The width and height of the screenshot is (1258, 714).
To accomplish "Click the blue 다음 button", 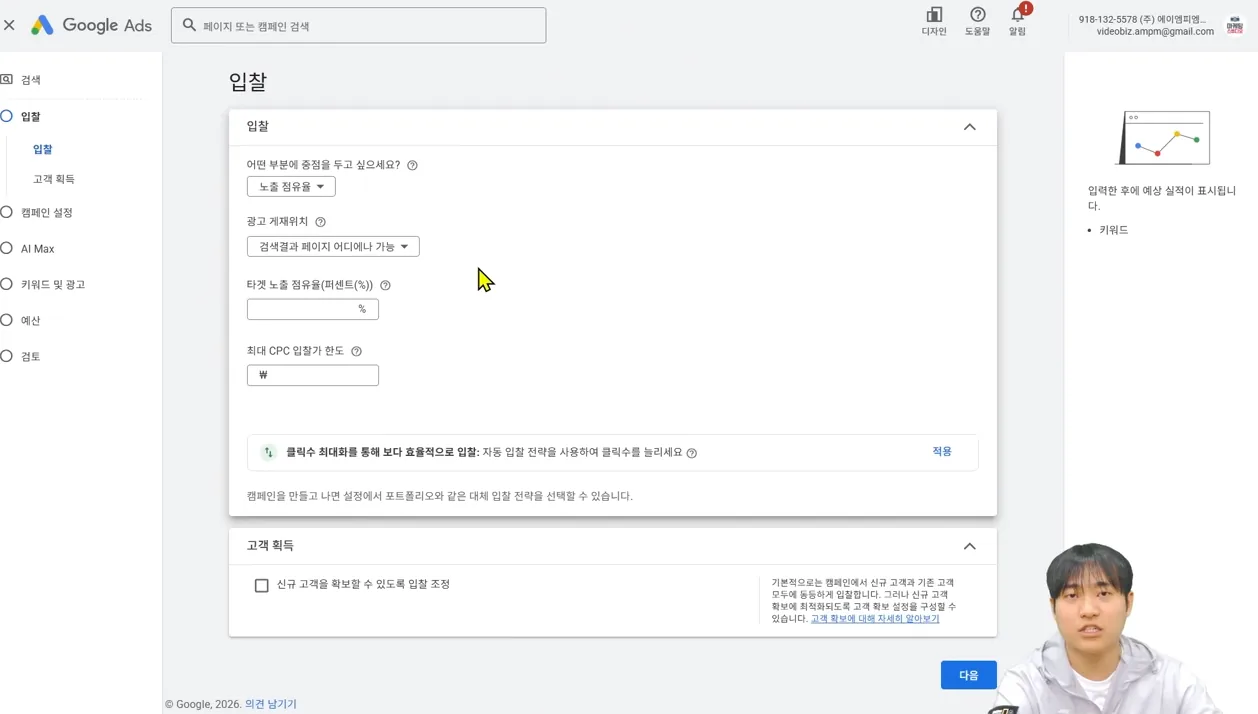I will pos(968,675).
